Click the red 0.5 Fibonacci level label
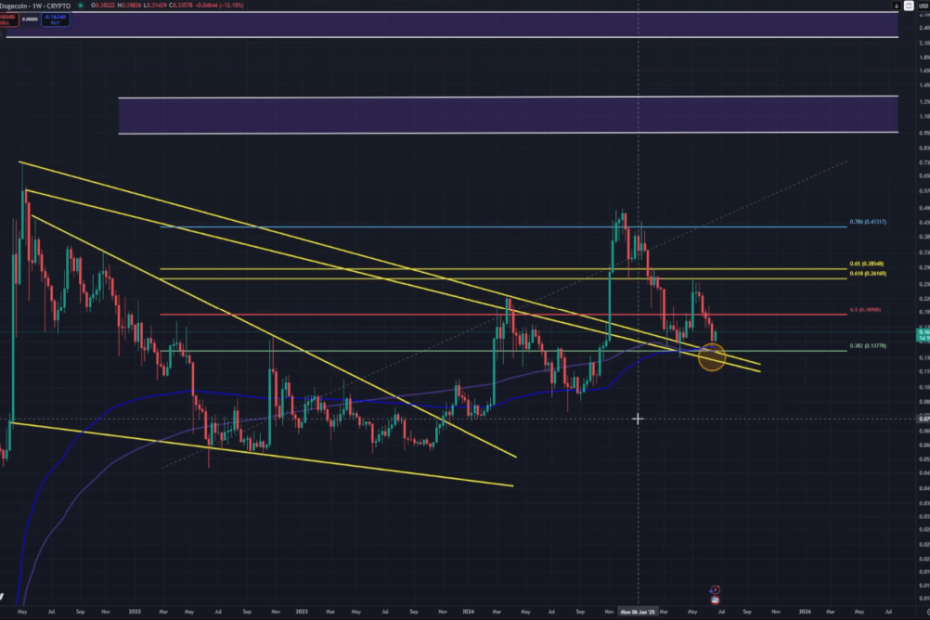Image resolution: width=930 pixels, height=620 pixels. point(866,310)
